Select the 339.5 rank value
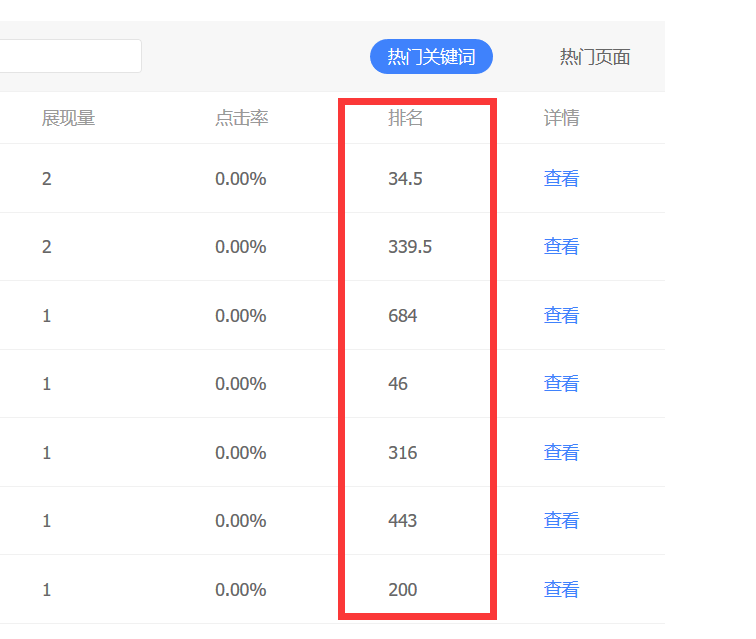This screenshot has width=756, height=639. click(410, 247)
